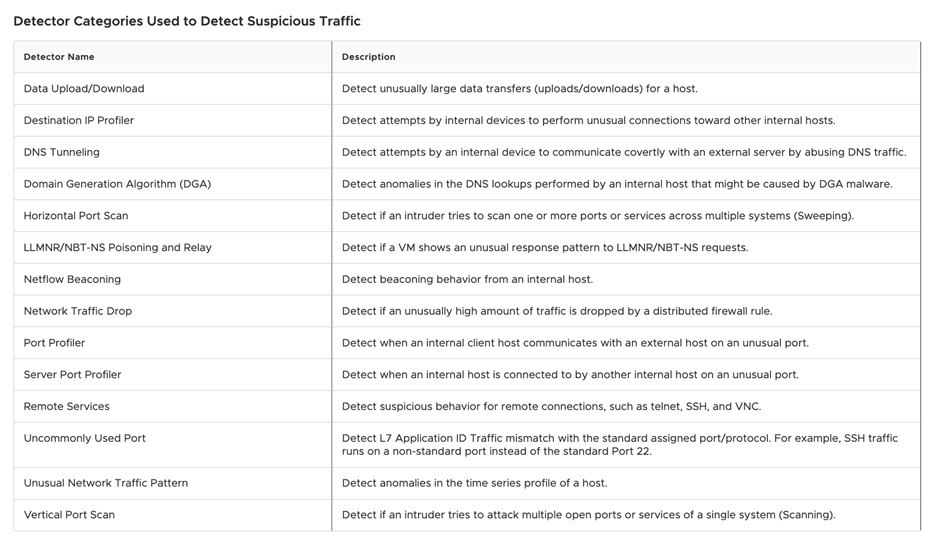Click the Horizontal Port Scan detector name
This screenshot has height=547, width=936.
pos(76,216)
